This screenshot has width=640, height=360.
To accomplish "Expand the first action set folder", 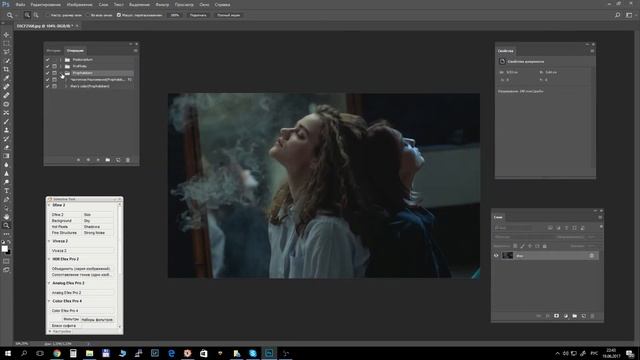I will coord(61,60).
